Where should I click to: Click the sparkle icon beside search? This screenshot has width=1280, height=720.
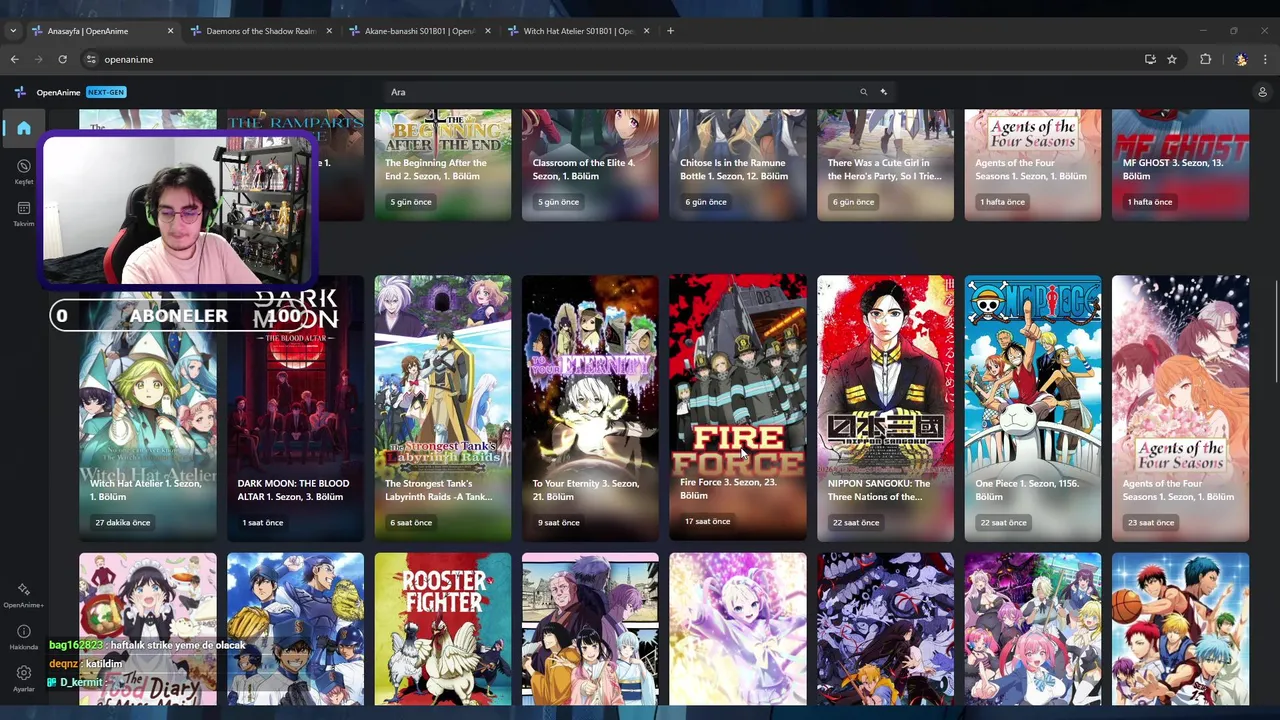[x=884, y=92]
